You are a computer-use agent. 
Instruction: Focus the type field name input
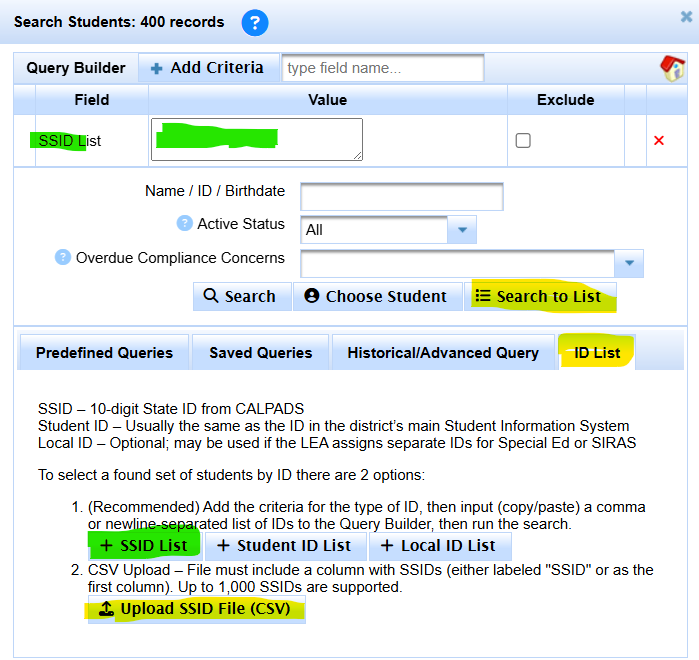click(x=383, y=68)
